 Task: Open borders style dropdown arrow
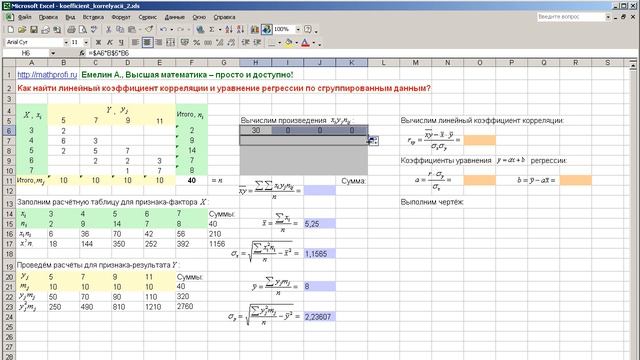pyautogui.click(x=280, y=42)
